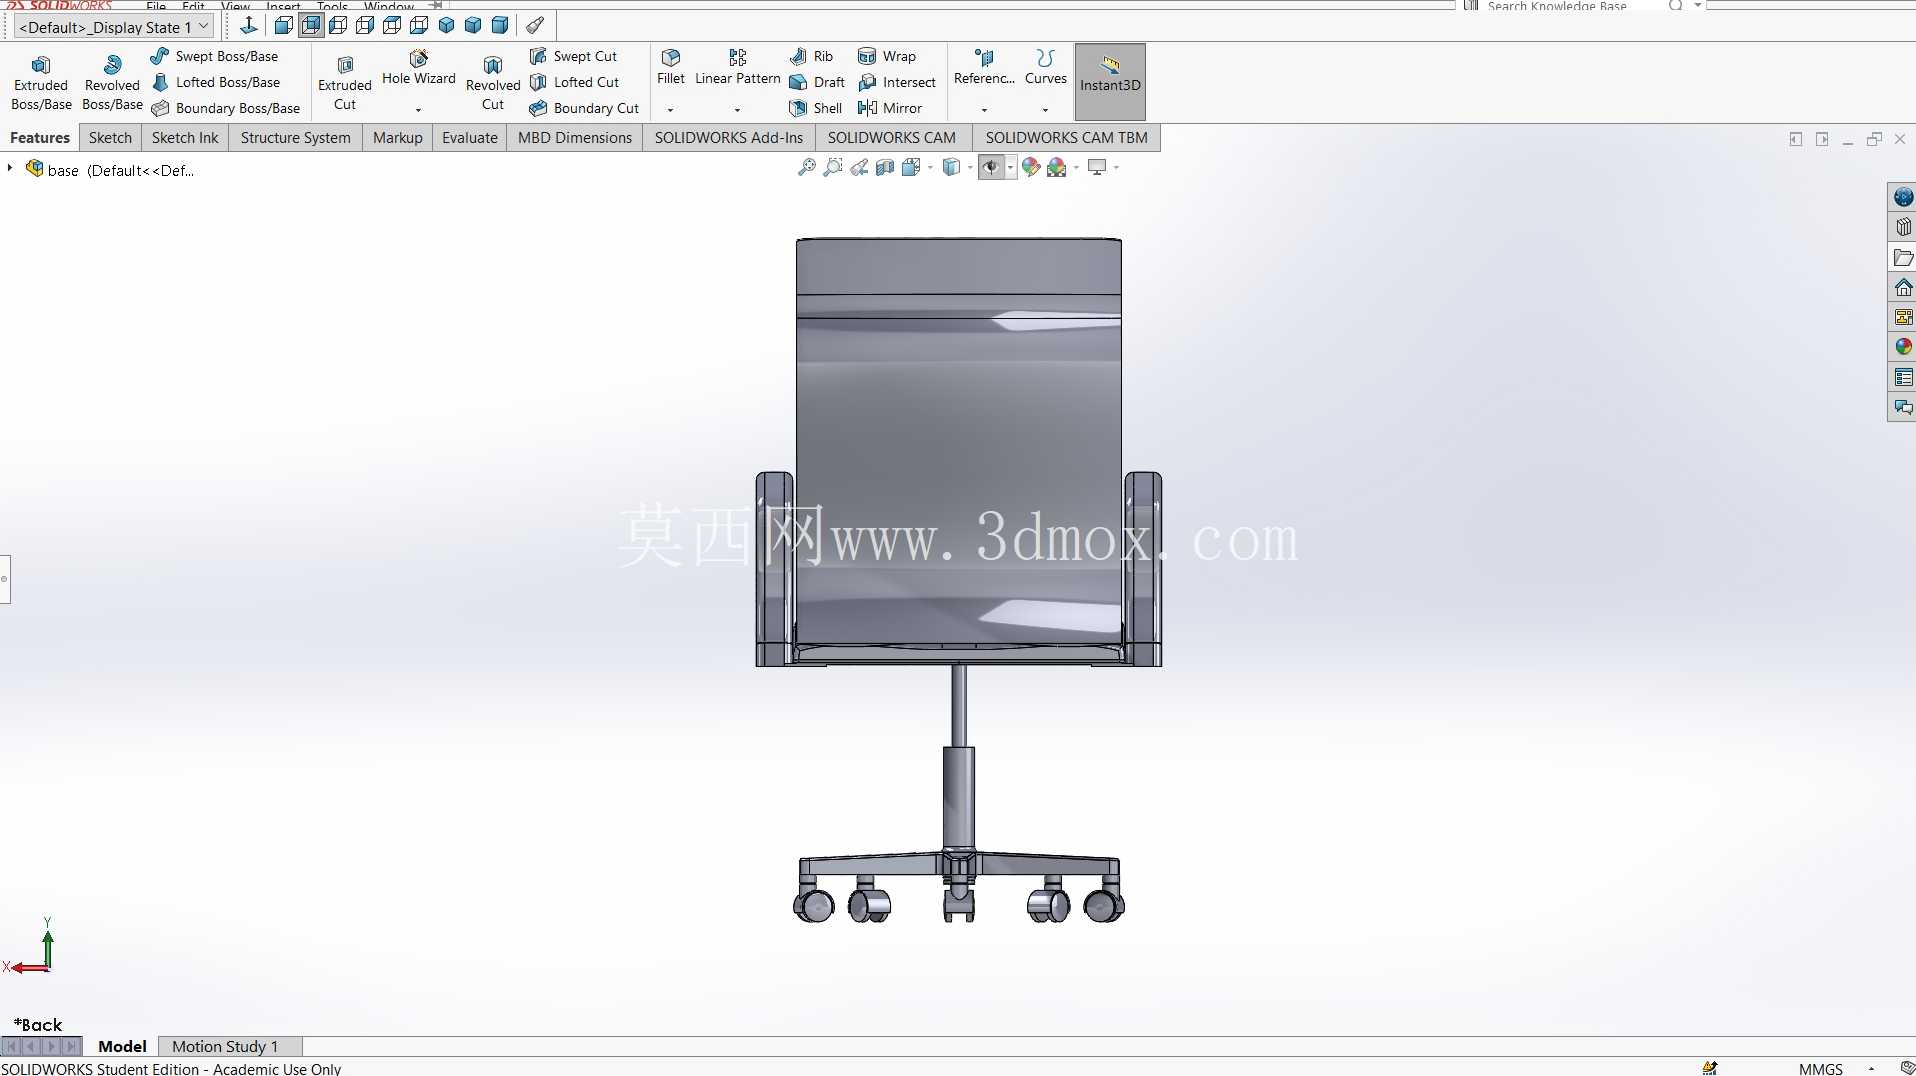Click Zoom to Fit magnifier icon
Image resolution: width=1916 pixels, height=1076 pixels.
(x=807, y=167)
